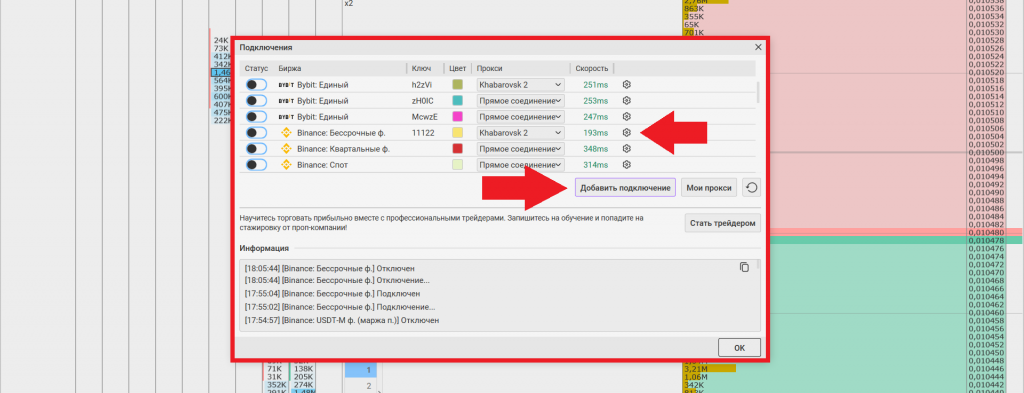This screenshot has height=393, width=1024.
Task: Enable Binance Спот connection switch
Action: pyautogui.click(x=256, y=165)
